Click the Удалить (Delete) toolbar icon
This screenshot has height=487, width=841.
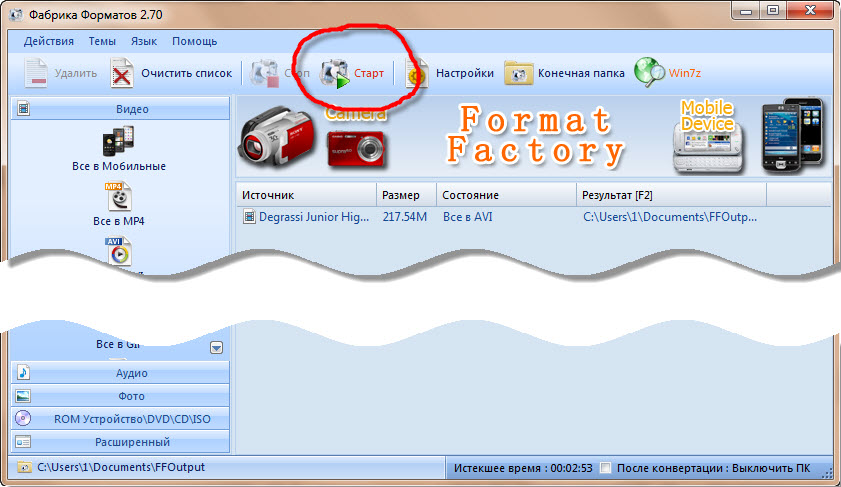(x=36, y=73)
